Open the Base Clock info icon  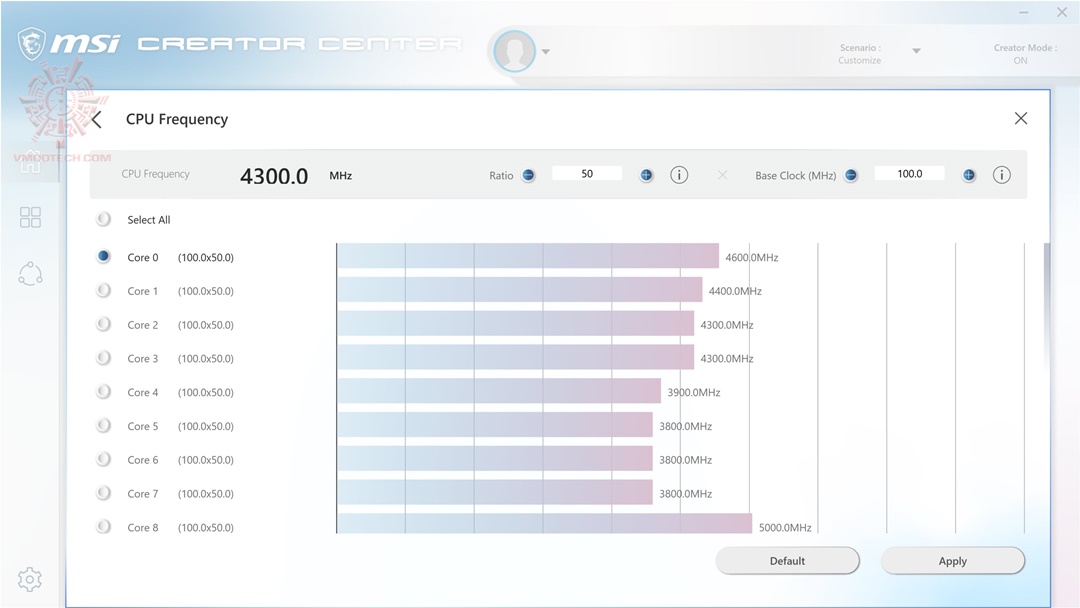(1001, 175)
